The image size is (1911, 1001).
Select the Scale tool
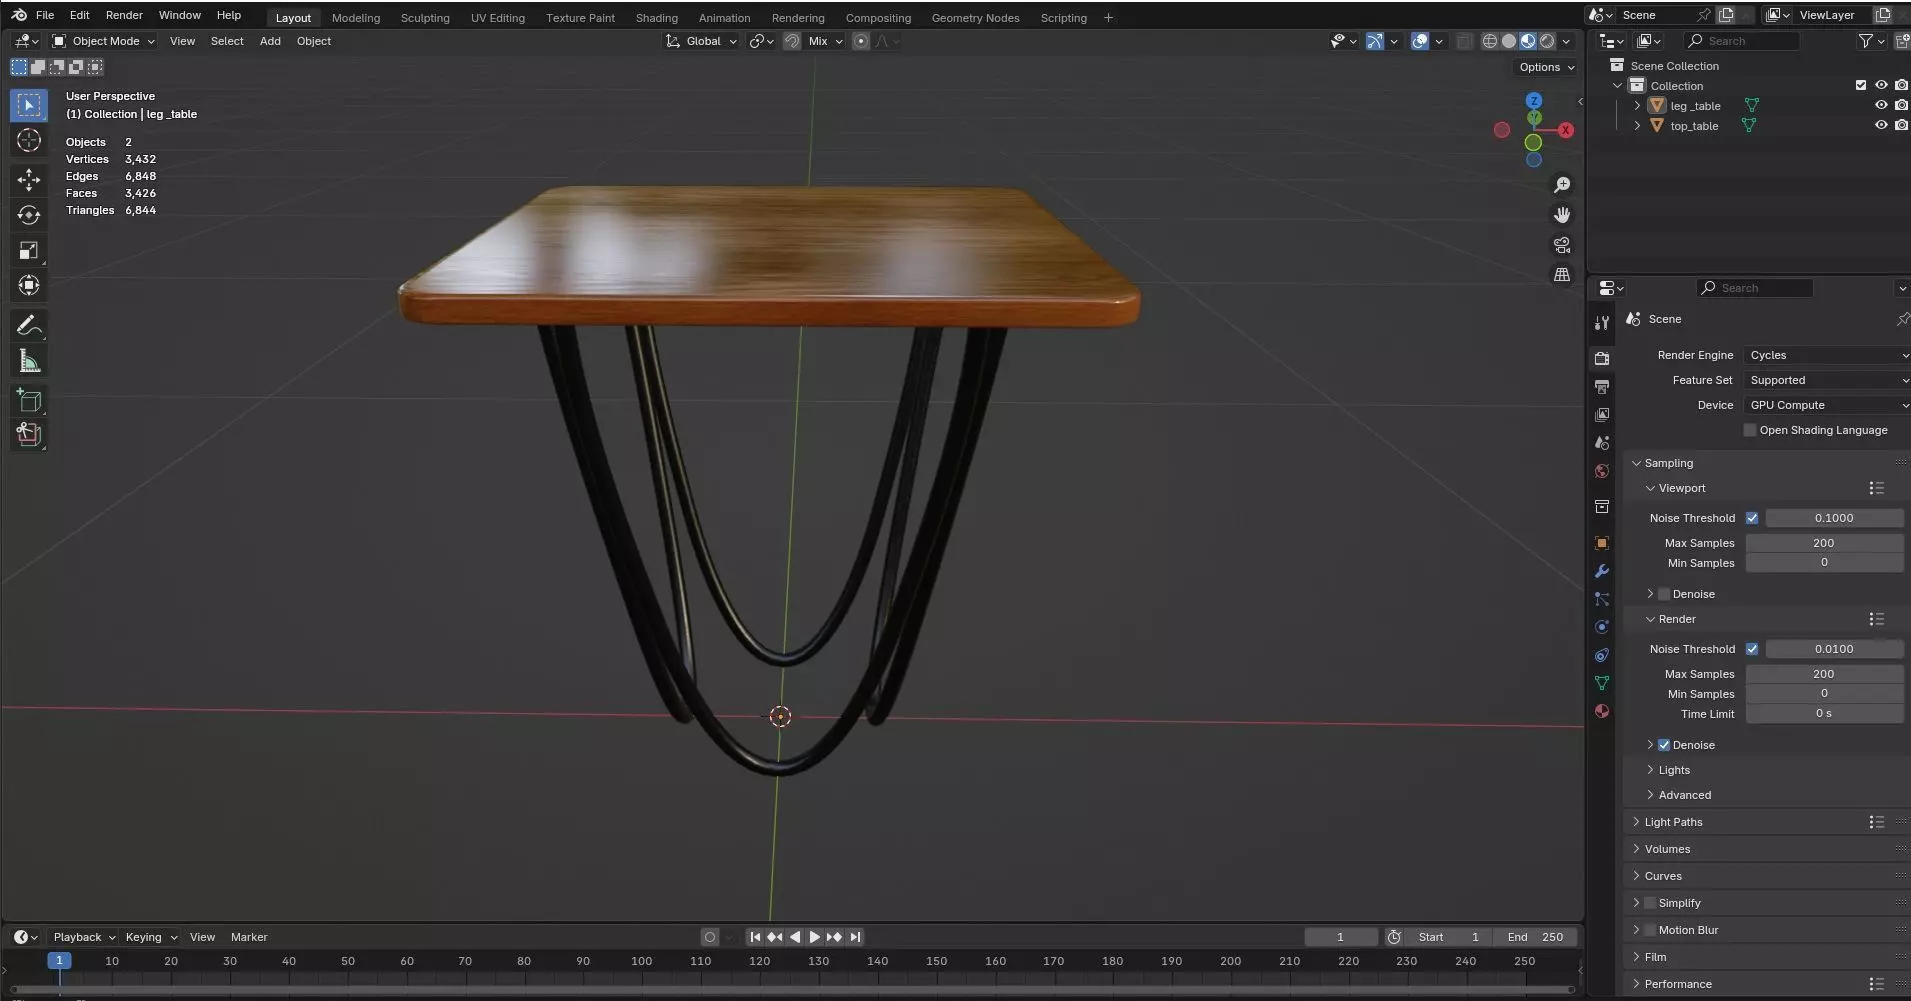click(x=29, y=250)
